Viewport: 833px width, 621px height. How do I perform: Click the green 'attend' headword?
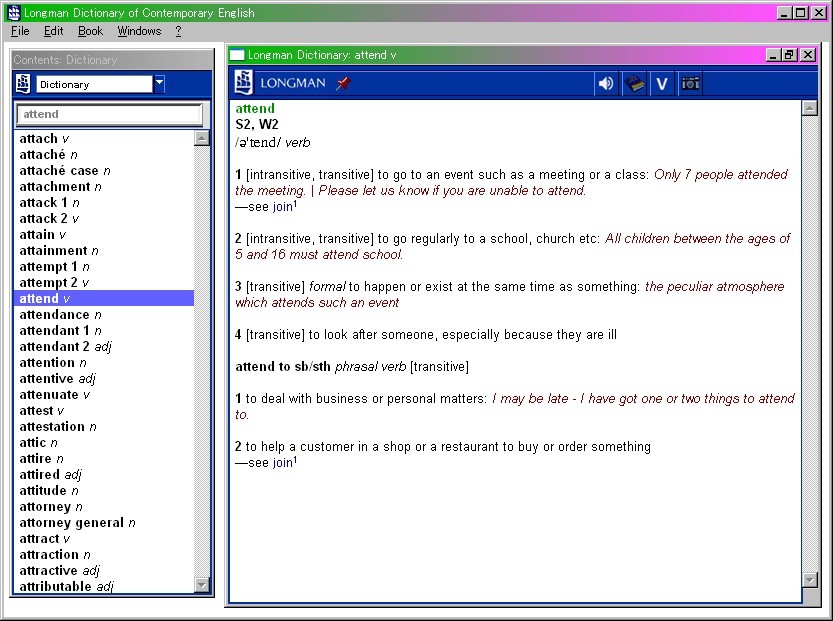[255, 108]
